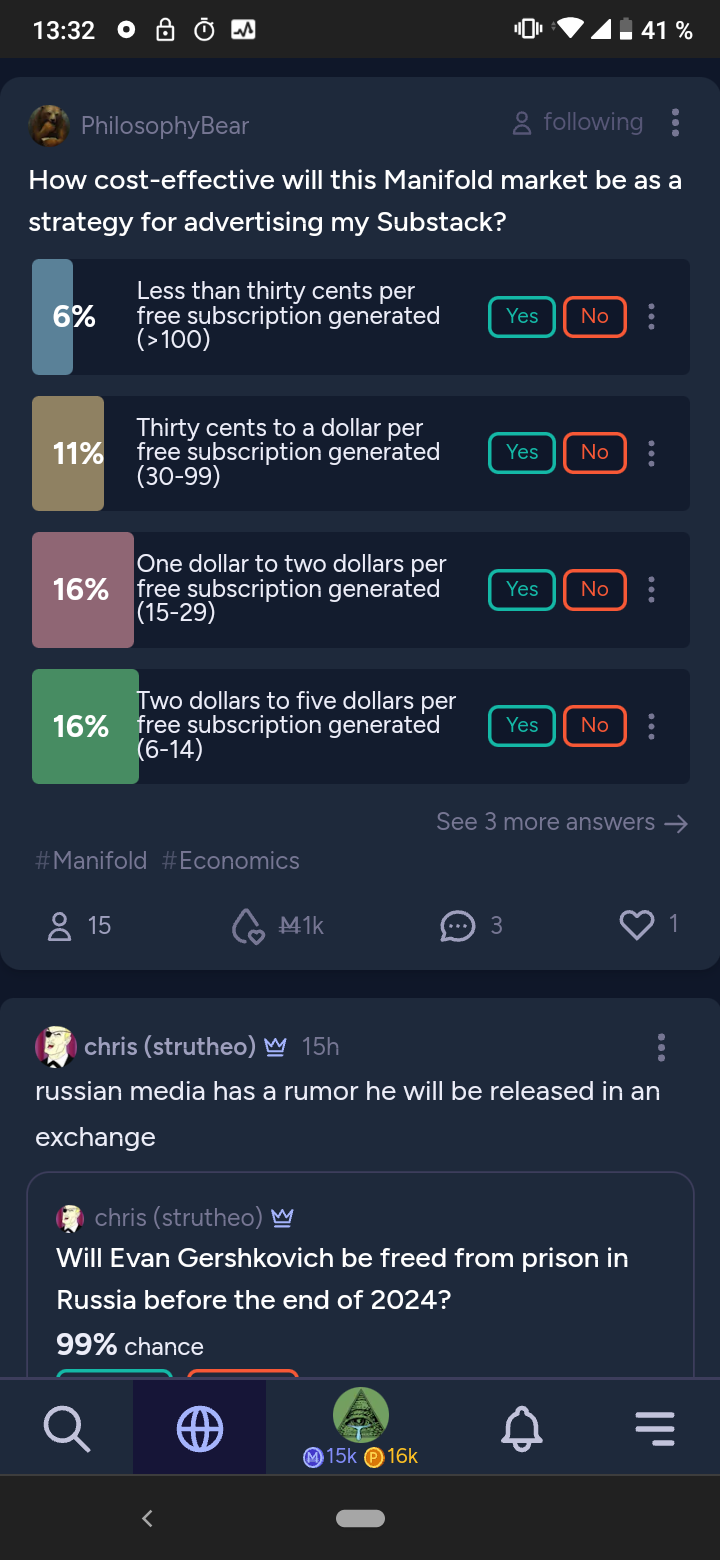Expand See 3 more answers link
Viewport: 720px width, 1560px height.
(562, 822)
